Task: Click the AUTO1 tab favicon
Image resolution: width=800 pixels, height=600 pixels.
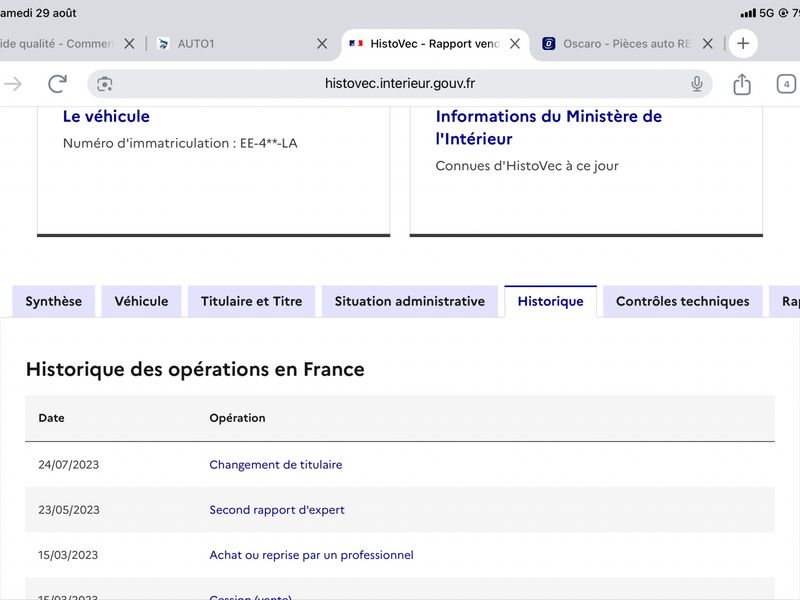Action: coord(163,44)
